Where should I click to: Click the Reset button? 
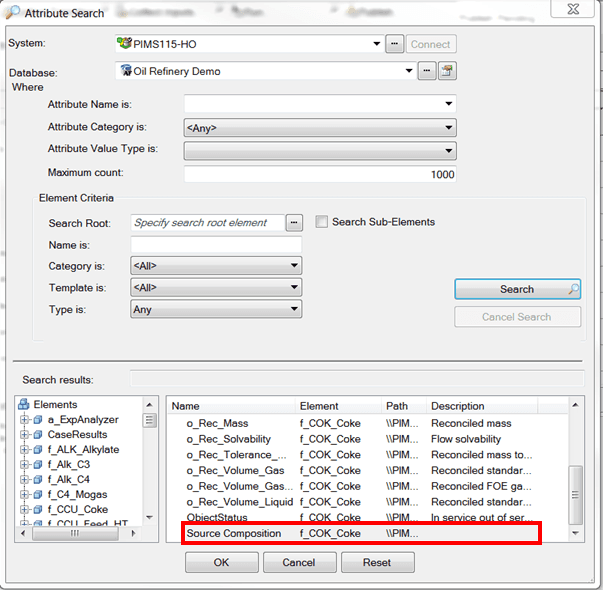(x=378, y=562)
